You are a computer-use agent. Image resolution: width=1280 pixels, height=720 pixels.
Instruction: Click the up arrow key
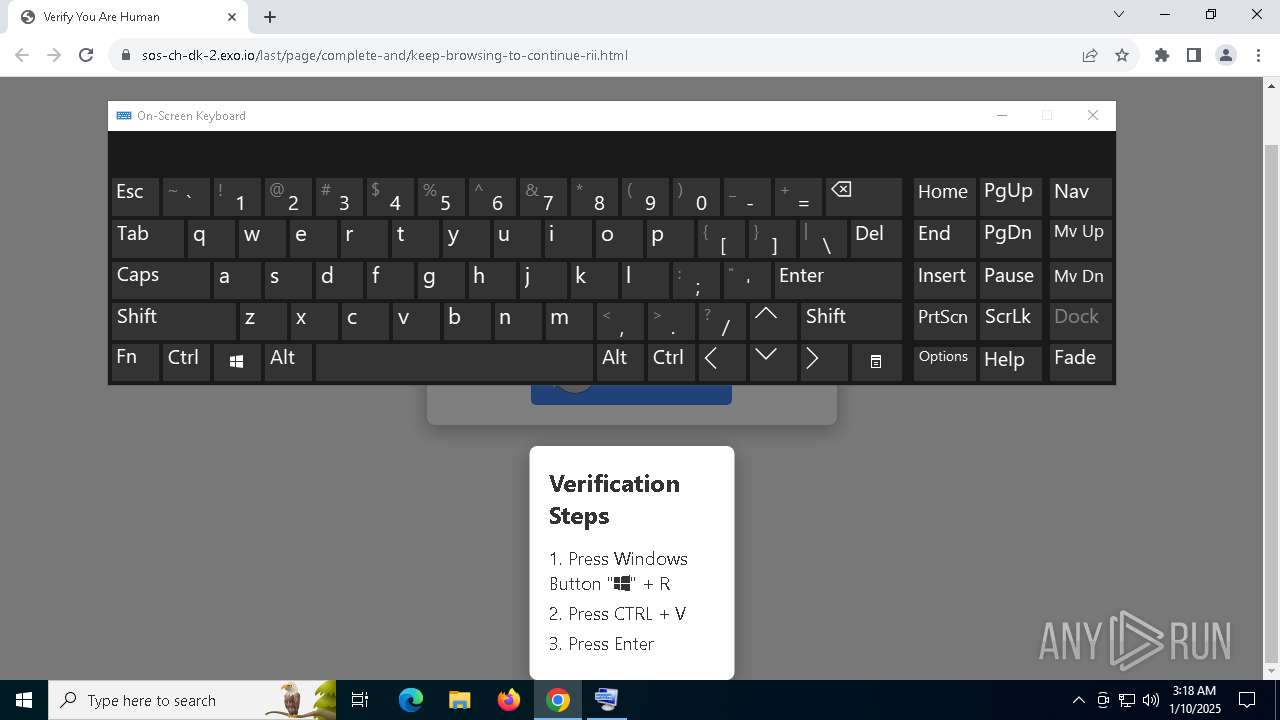(772, 321)
